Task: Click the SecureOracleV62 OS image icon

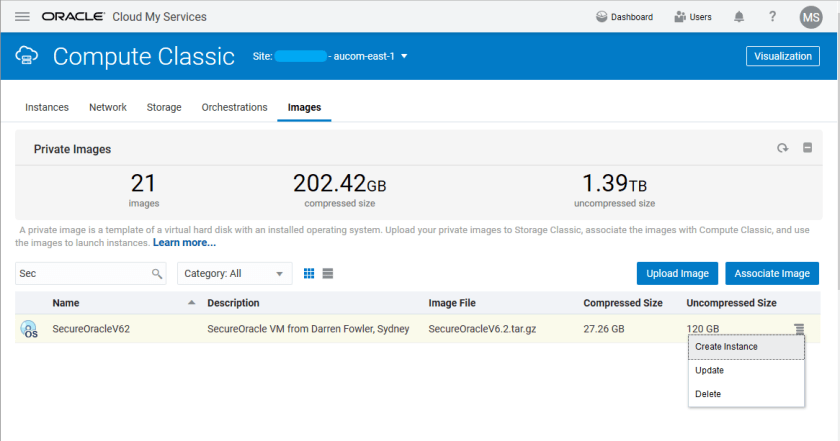Action: [x=29, y=329]
